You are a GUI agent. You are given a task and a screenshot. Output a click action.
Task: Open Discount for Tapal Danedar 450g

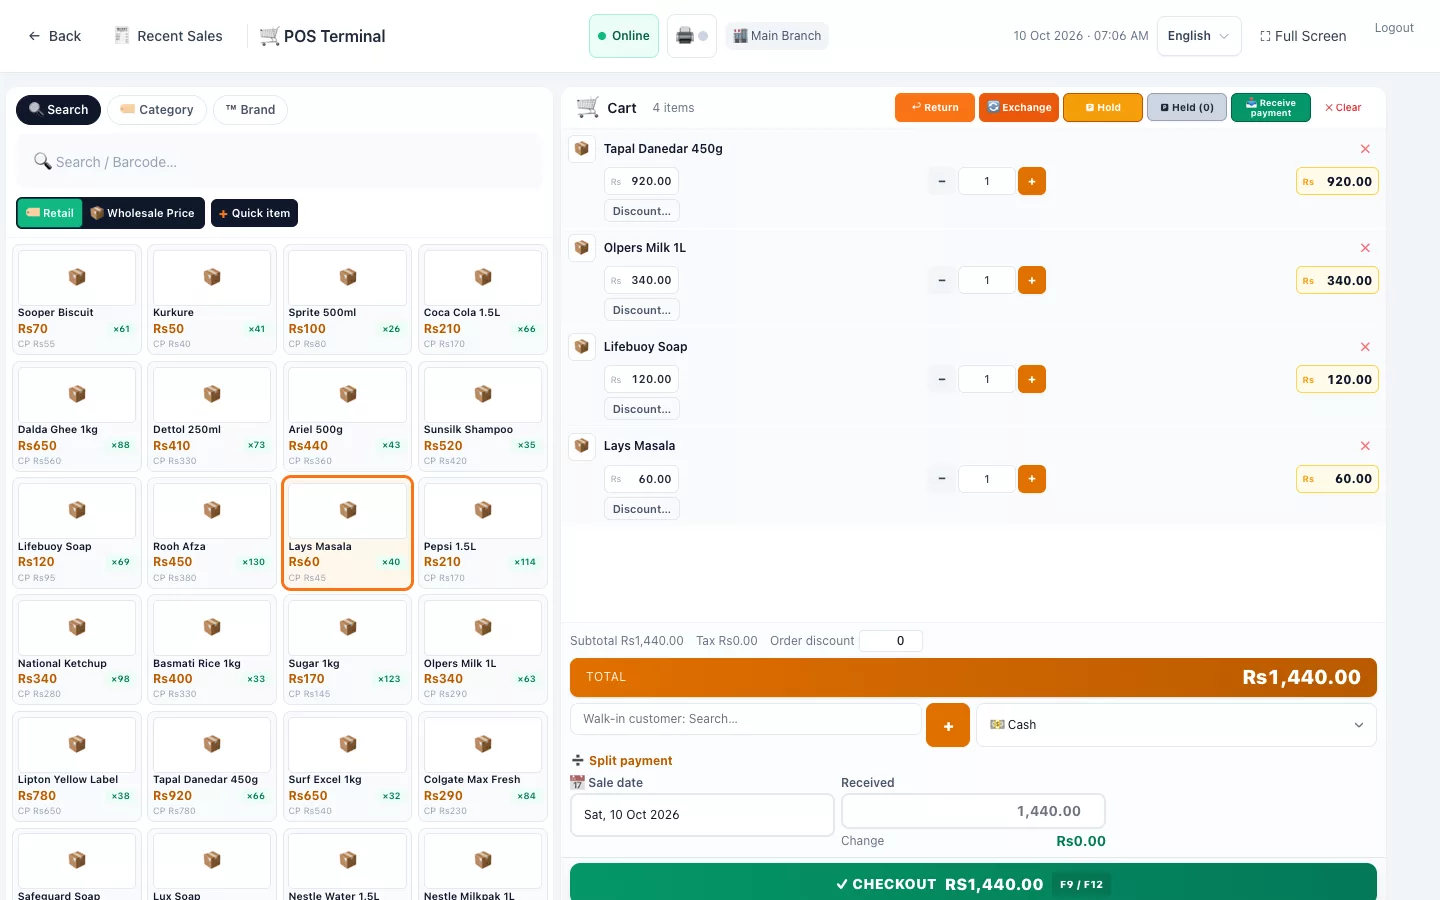coord(642,211)
